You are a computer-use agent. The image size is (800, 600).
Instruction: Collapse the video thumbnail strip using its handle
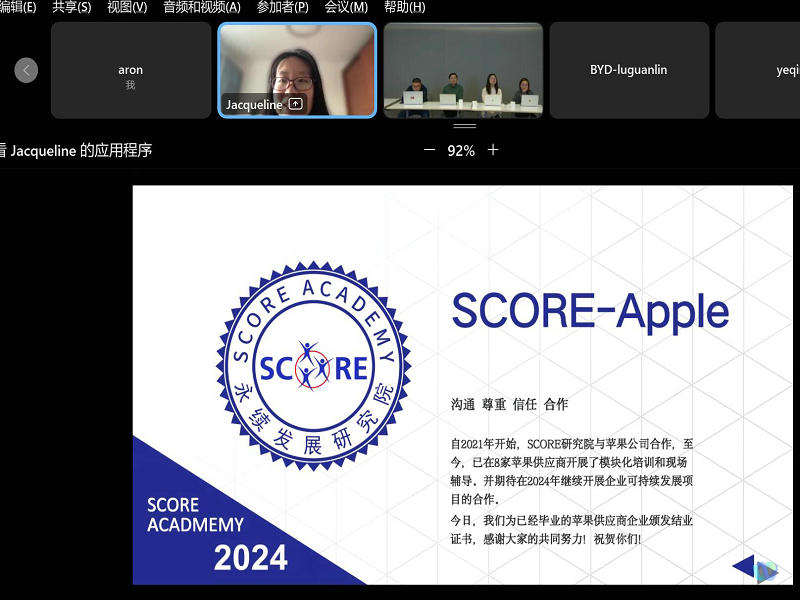click(464, 126)
